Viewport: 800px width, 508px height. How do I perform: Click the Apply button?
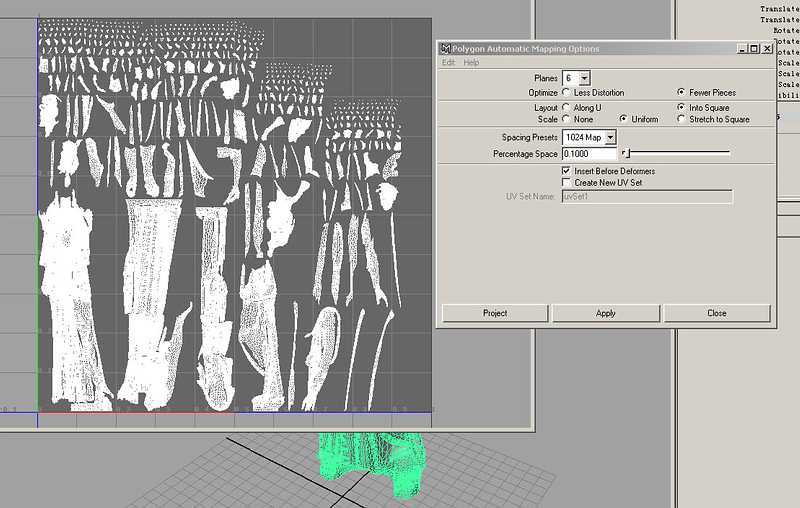606,313
